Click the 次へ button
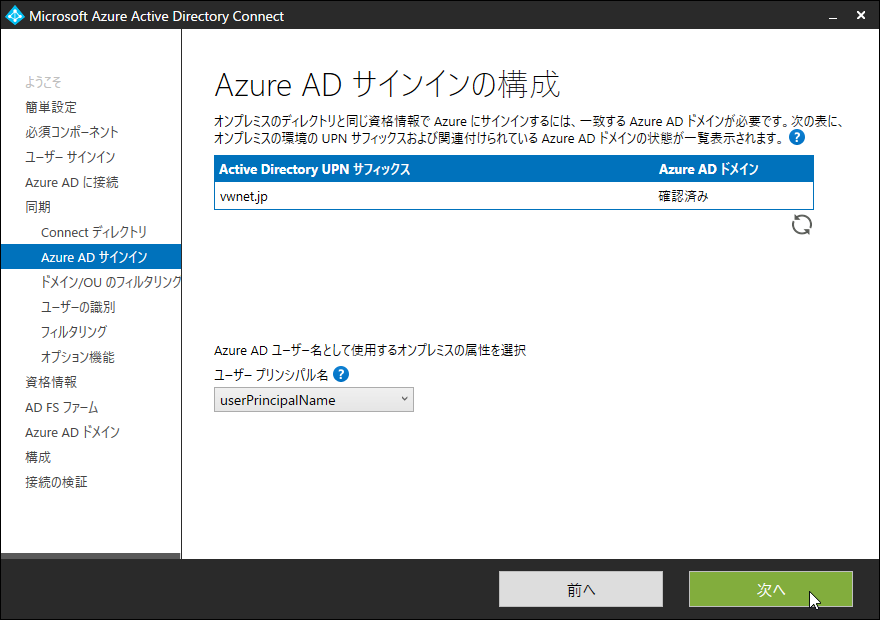 (771, 589)
